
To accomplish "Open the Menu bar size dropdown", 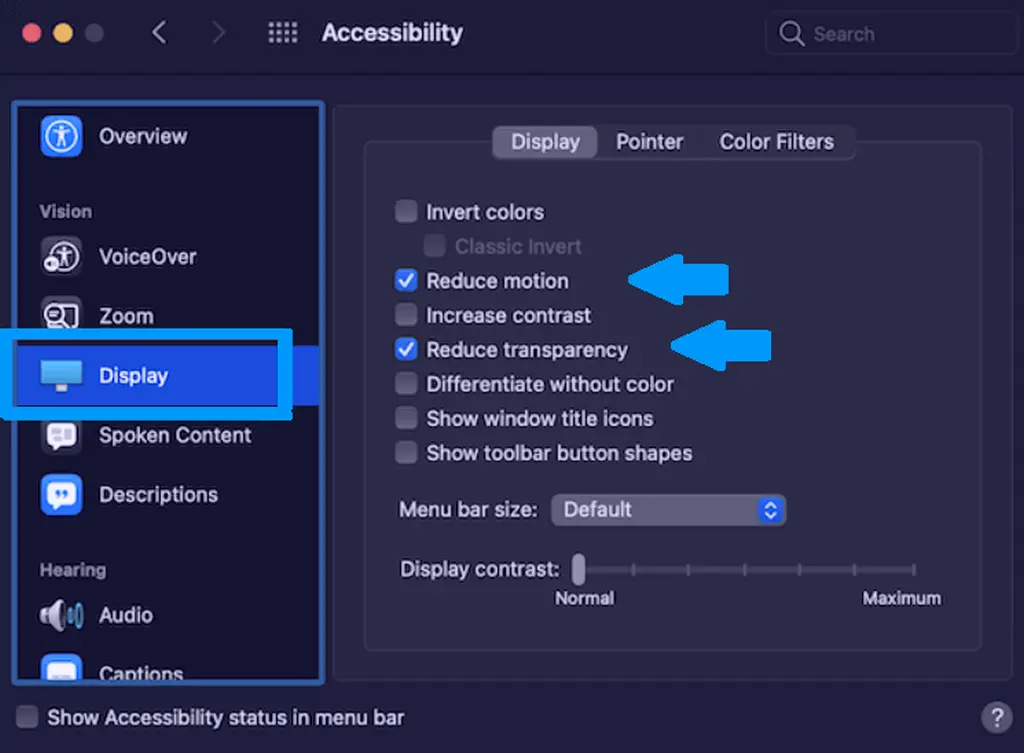I will click(668, 509).
